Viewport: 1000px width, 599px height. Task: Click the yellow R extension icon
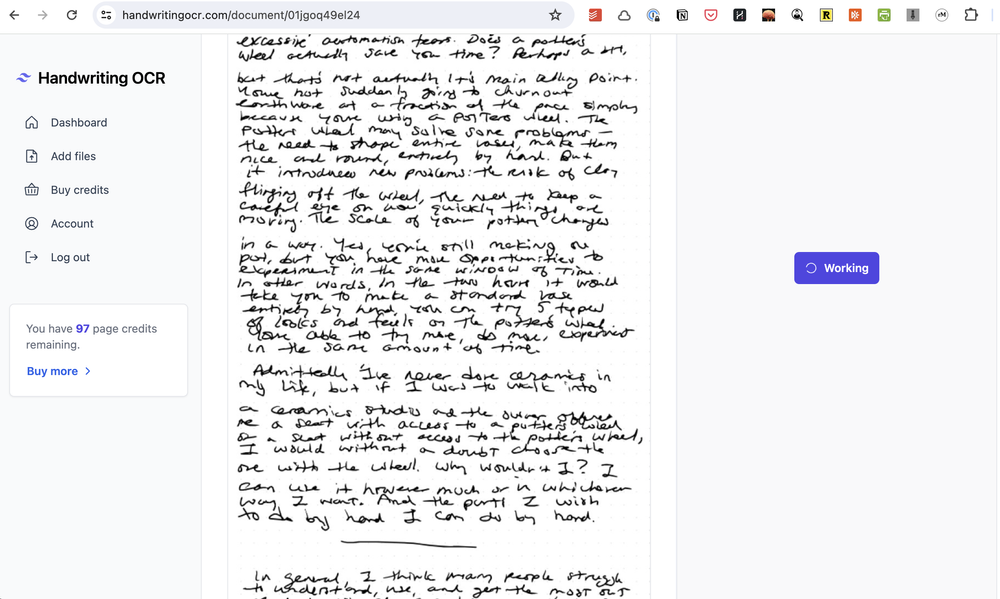[x=826, y=16]
